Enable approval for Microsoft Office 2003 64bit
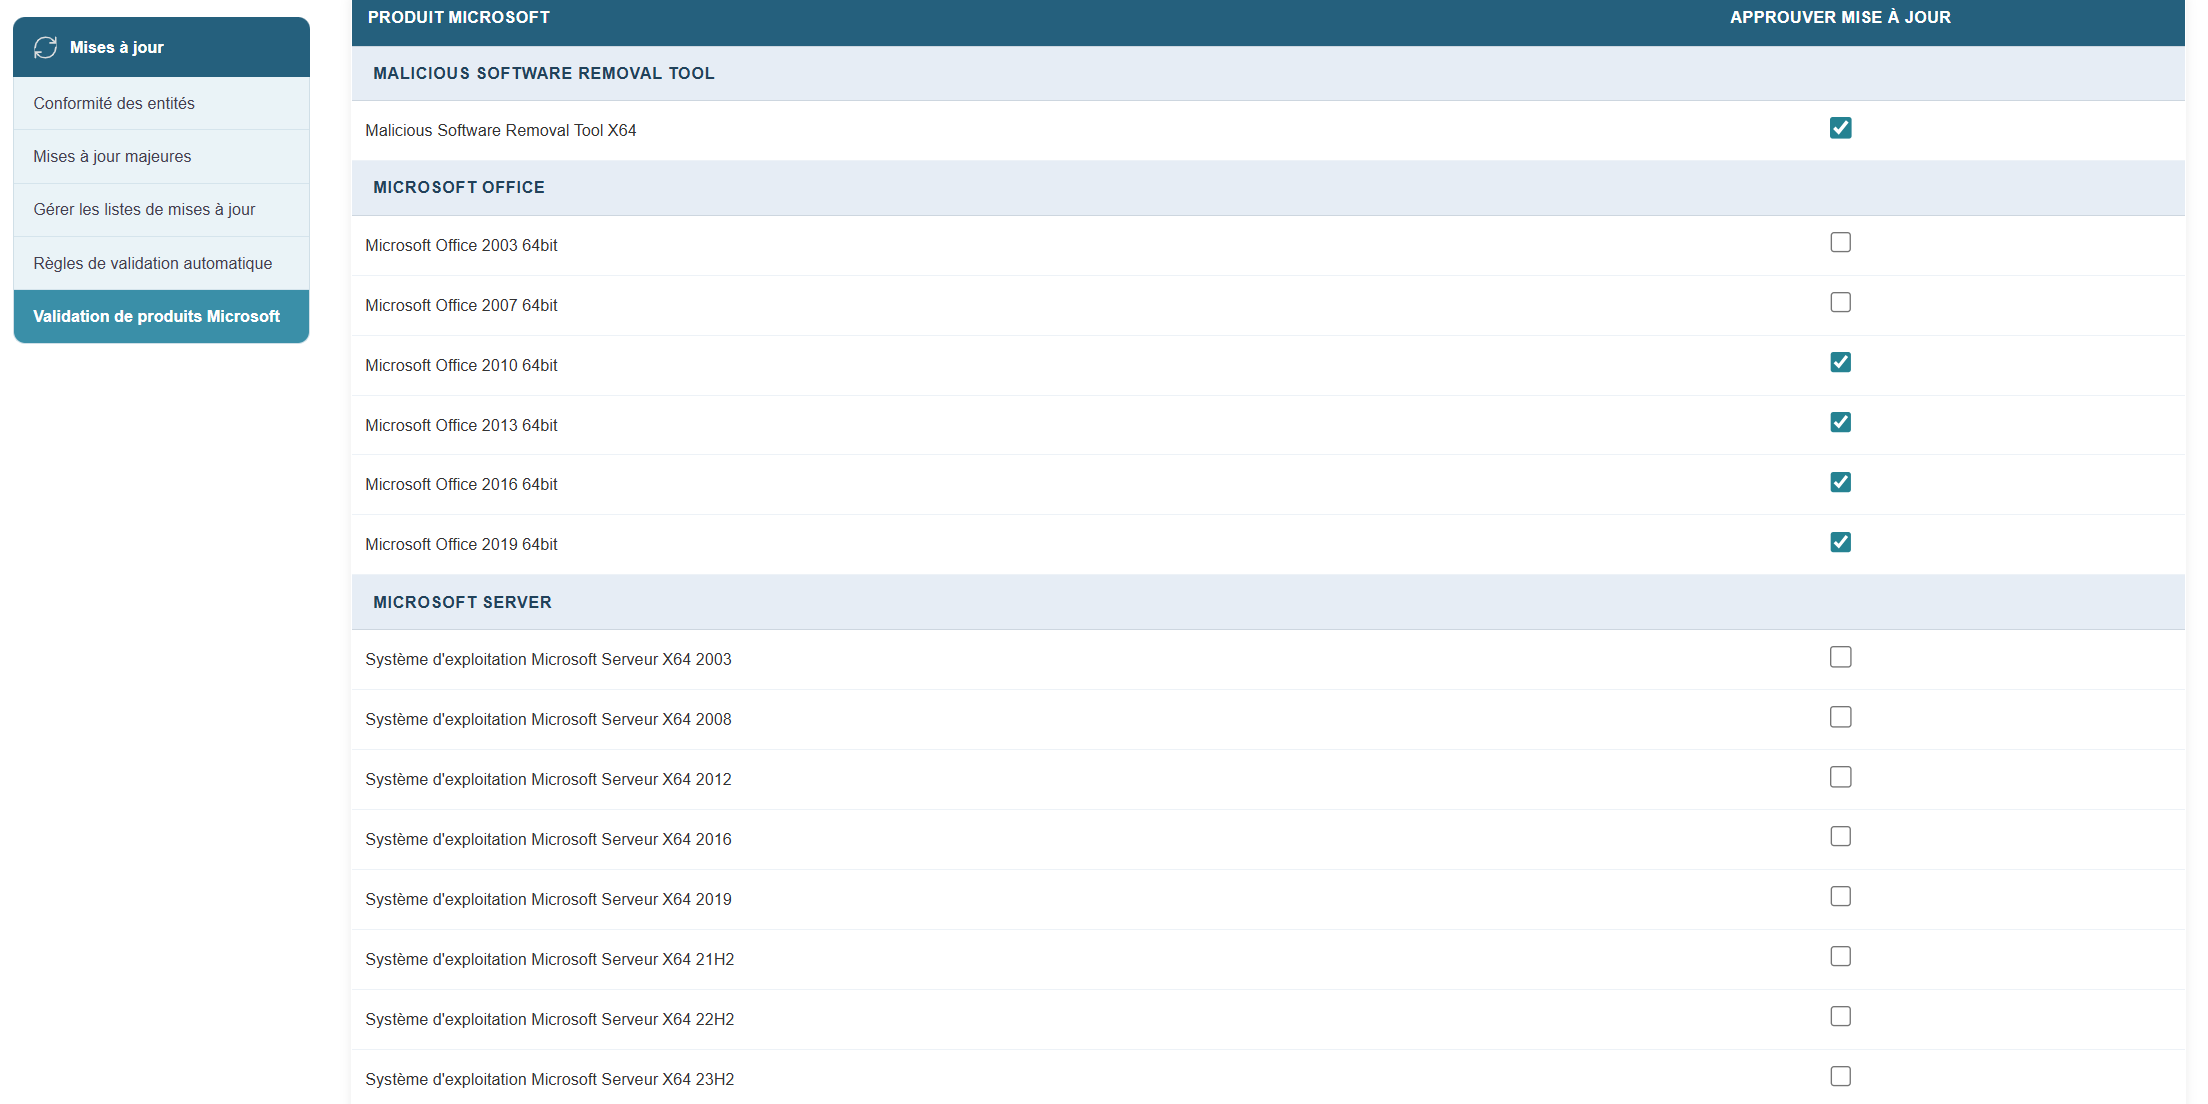The height and width of the screenshot is (1104, 2208). click(1840, 243)
